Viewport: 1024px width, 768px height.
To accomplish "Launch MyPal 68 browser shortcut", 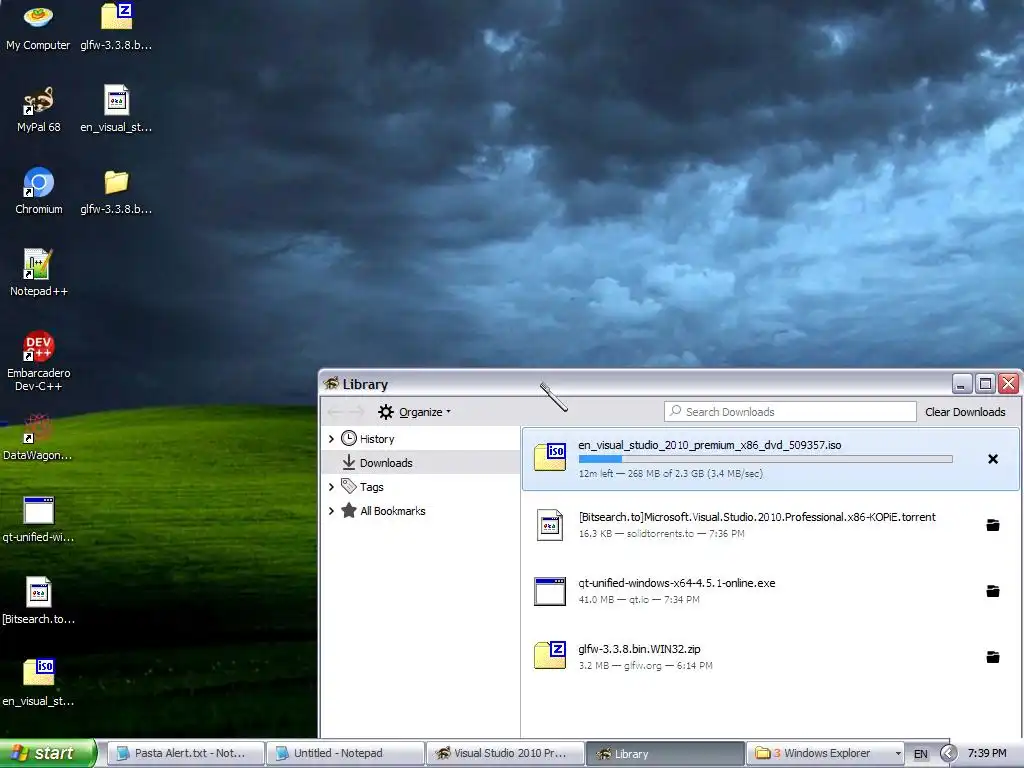I will tap(38, 109).
